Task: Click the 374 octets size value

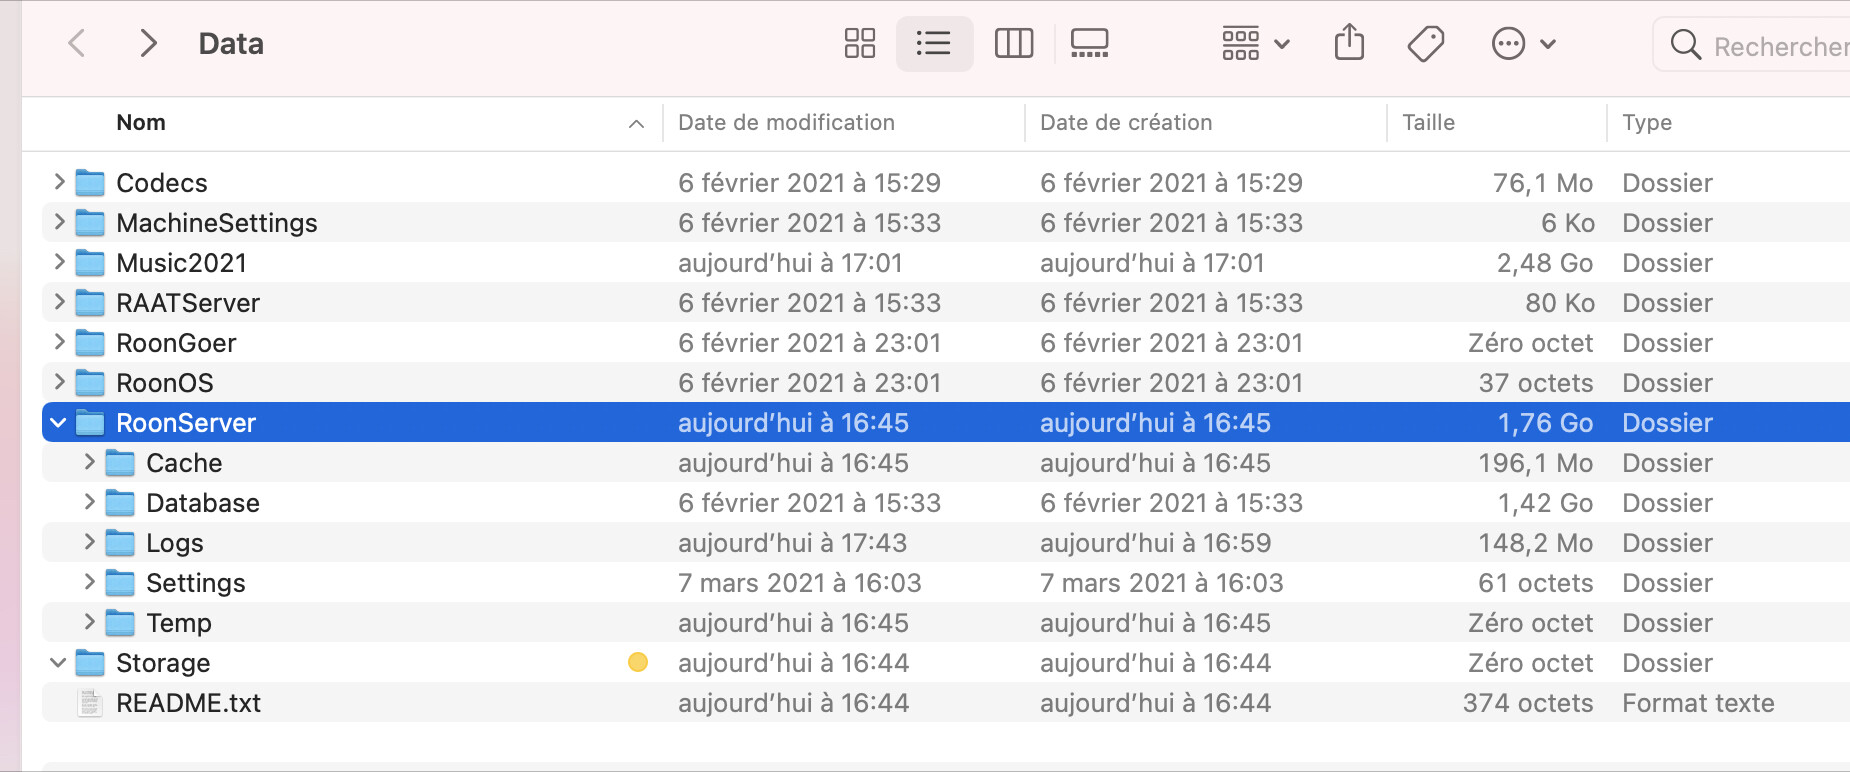Action: click(1528, 703)
